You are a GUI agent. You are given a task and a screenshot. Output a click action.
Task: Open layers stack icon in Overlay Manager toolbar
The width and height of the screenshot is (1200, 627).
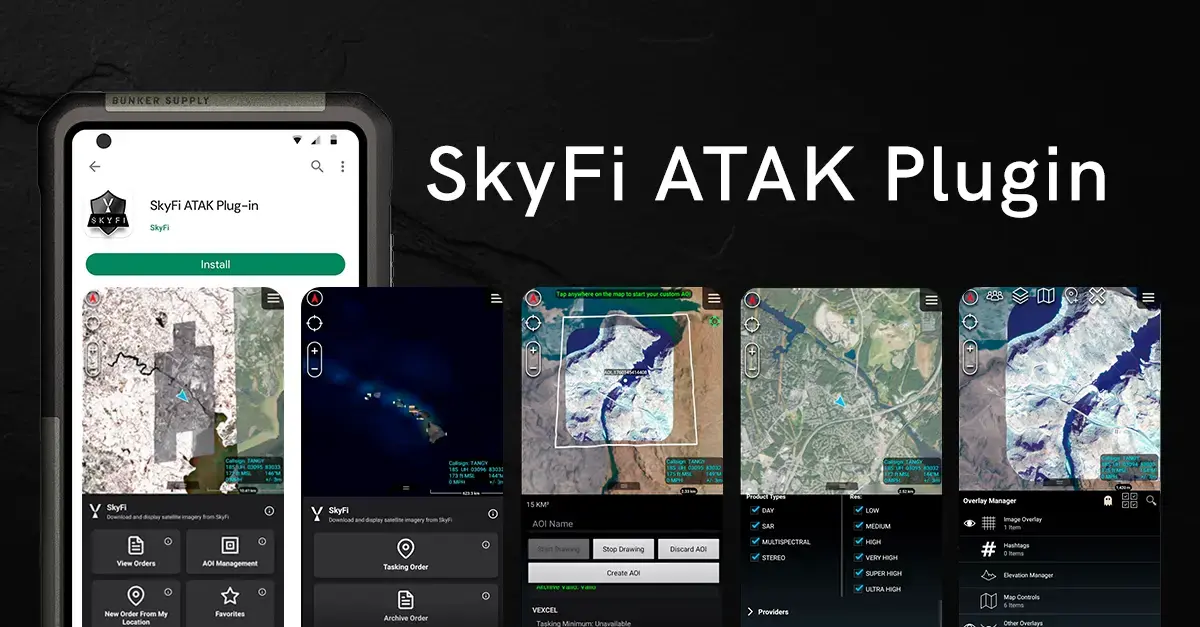click(1020, 296)
